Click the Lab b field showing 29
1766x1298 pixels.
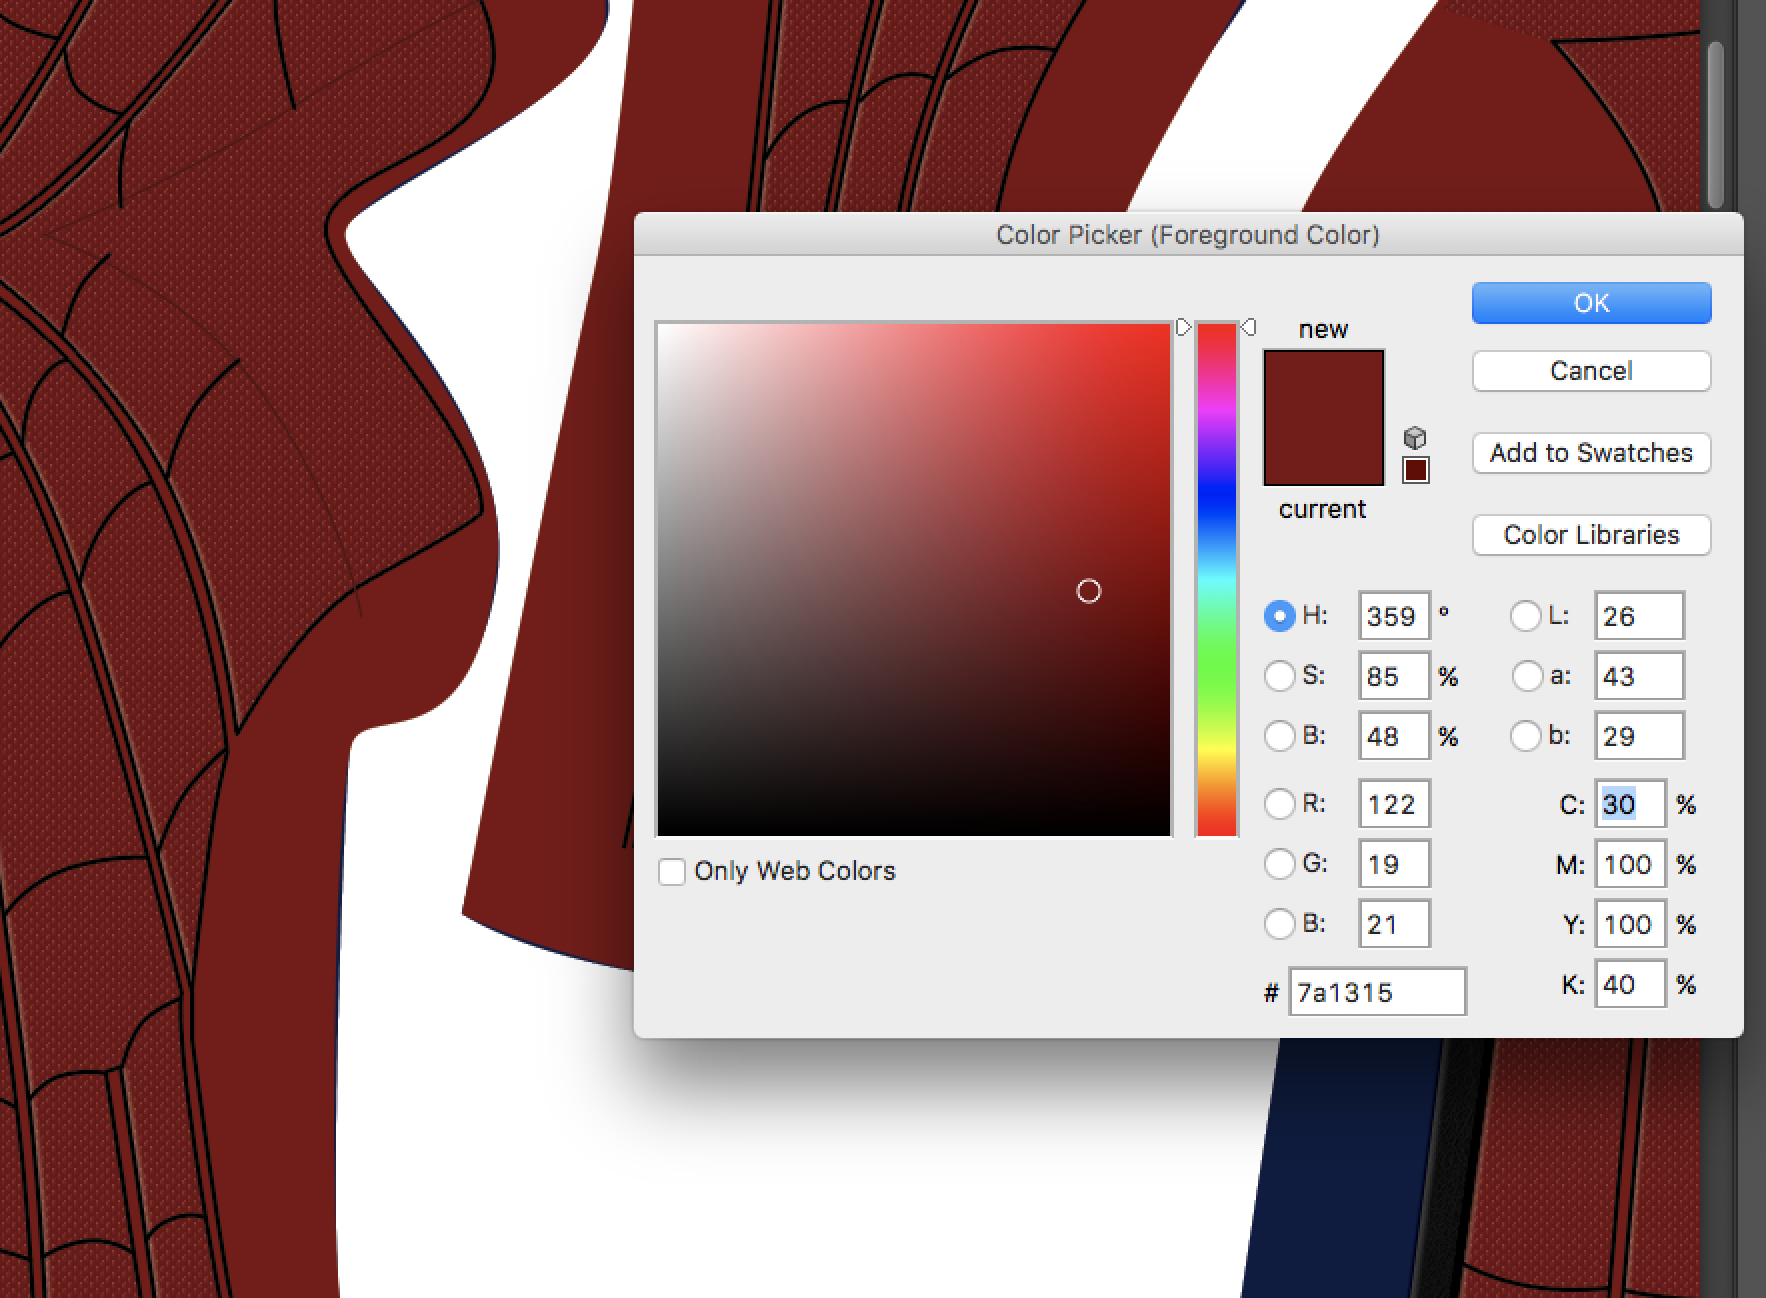click(x=1639, y=736)
